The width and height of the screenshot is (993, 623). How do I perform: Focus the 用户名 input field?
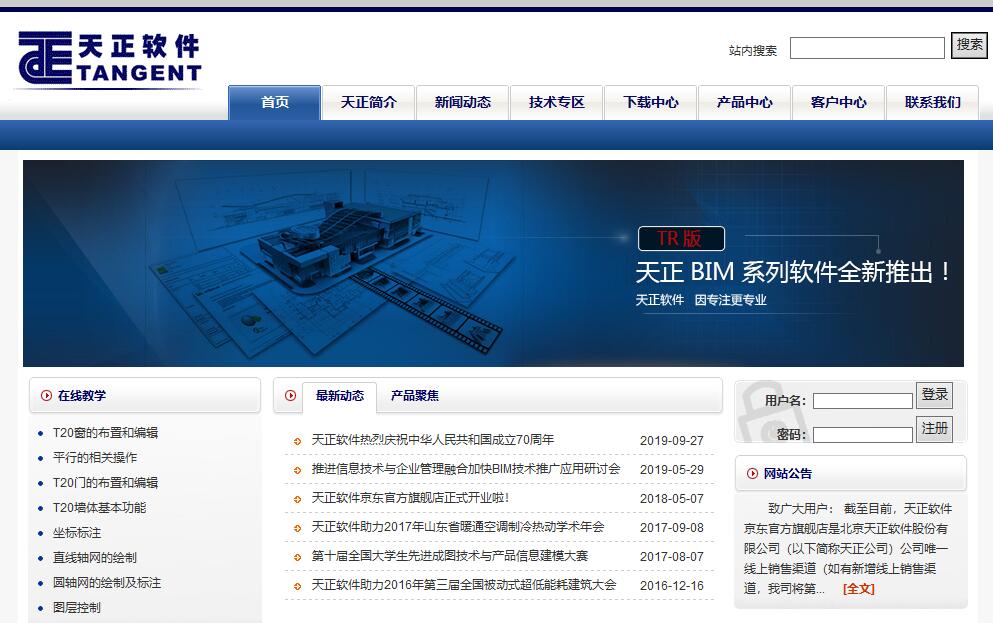pyautogui.click(x=863, y=401)
